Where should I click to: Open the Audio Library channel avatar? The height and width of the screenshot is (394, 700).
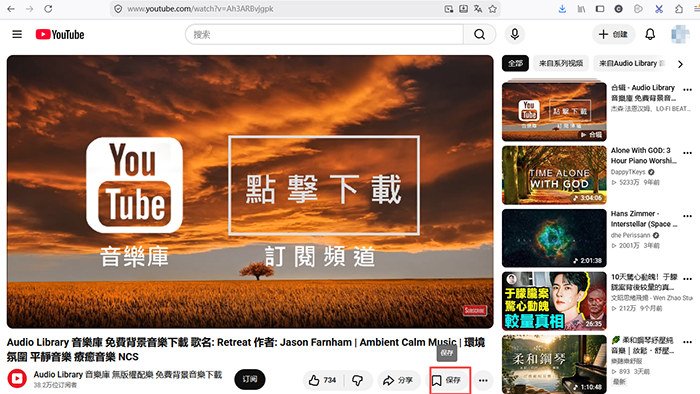pyautogui.click(x=17, y=379)
